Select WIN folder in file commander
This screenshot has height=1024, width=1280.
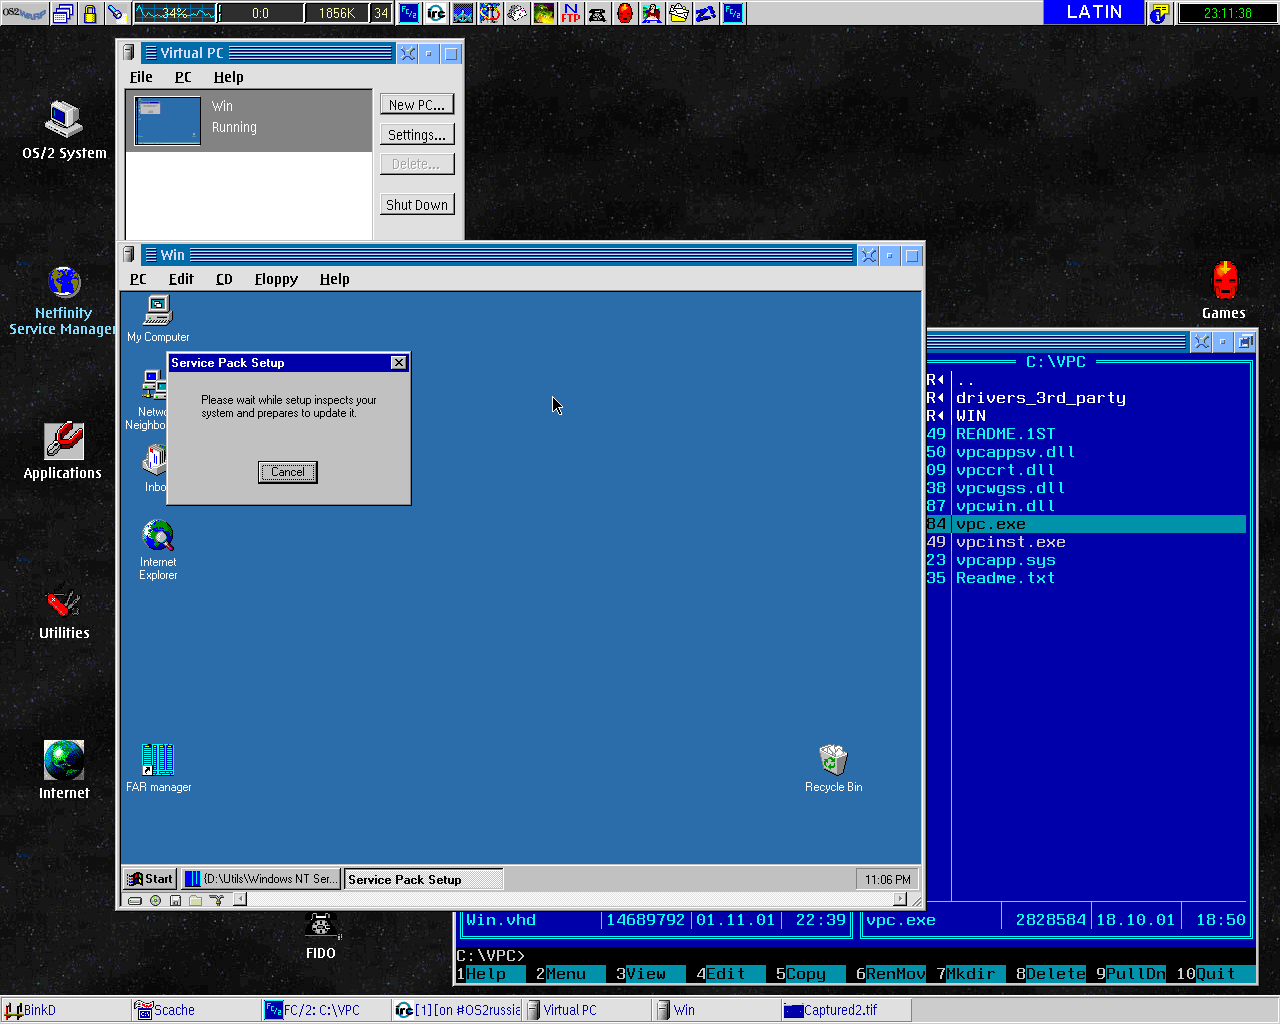[971, 416]
